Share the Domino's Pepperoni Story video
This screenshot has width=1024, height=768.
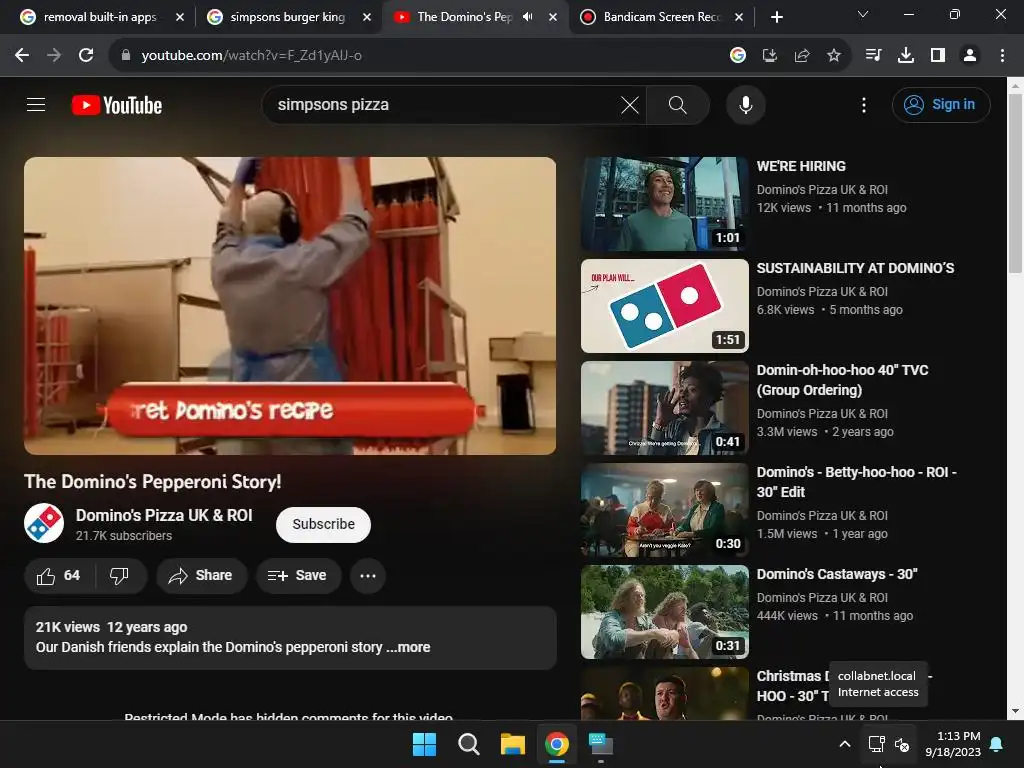201,575
